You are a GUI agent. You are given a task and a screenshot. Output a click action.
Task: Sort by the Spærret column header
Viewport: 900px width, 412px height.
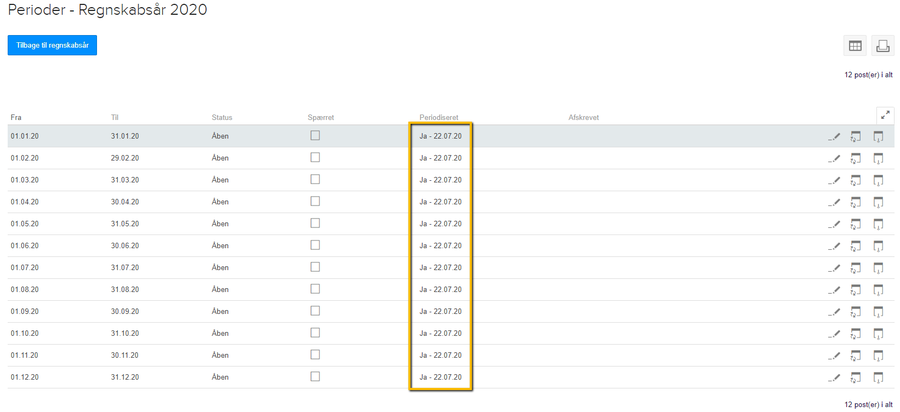(x=321, y=118)
